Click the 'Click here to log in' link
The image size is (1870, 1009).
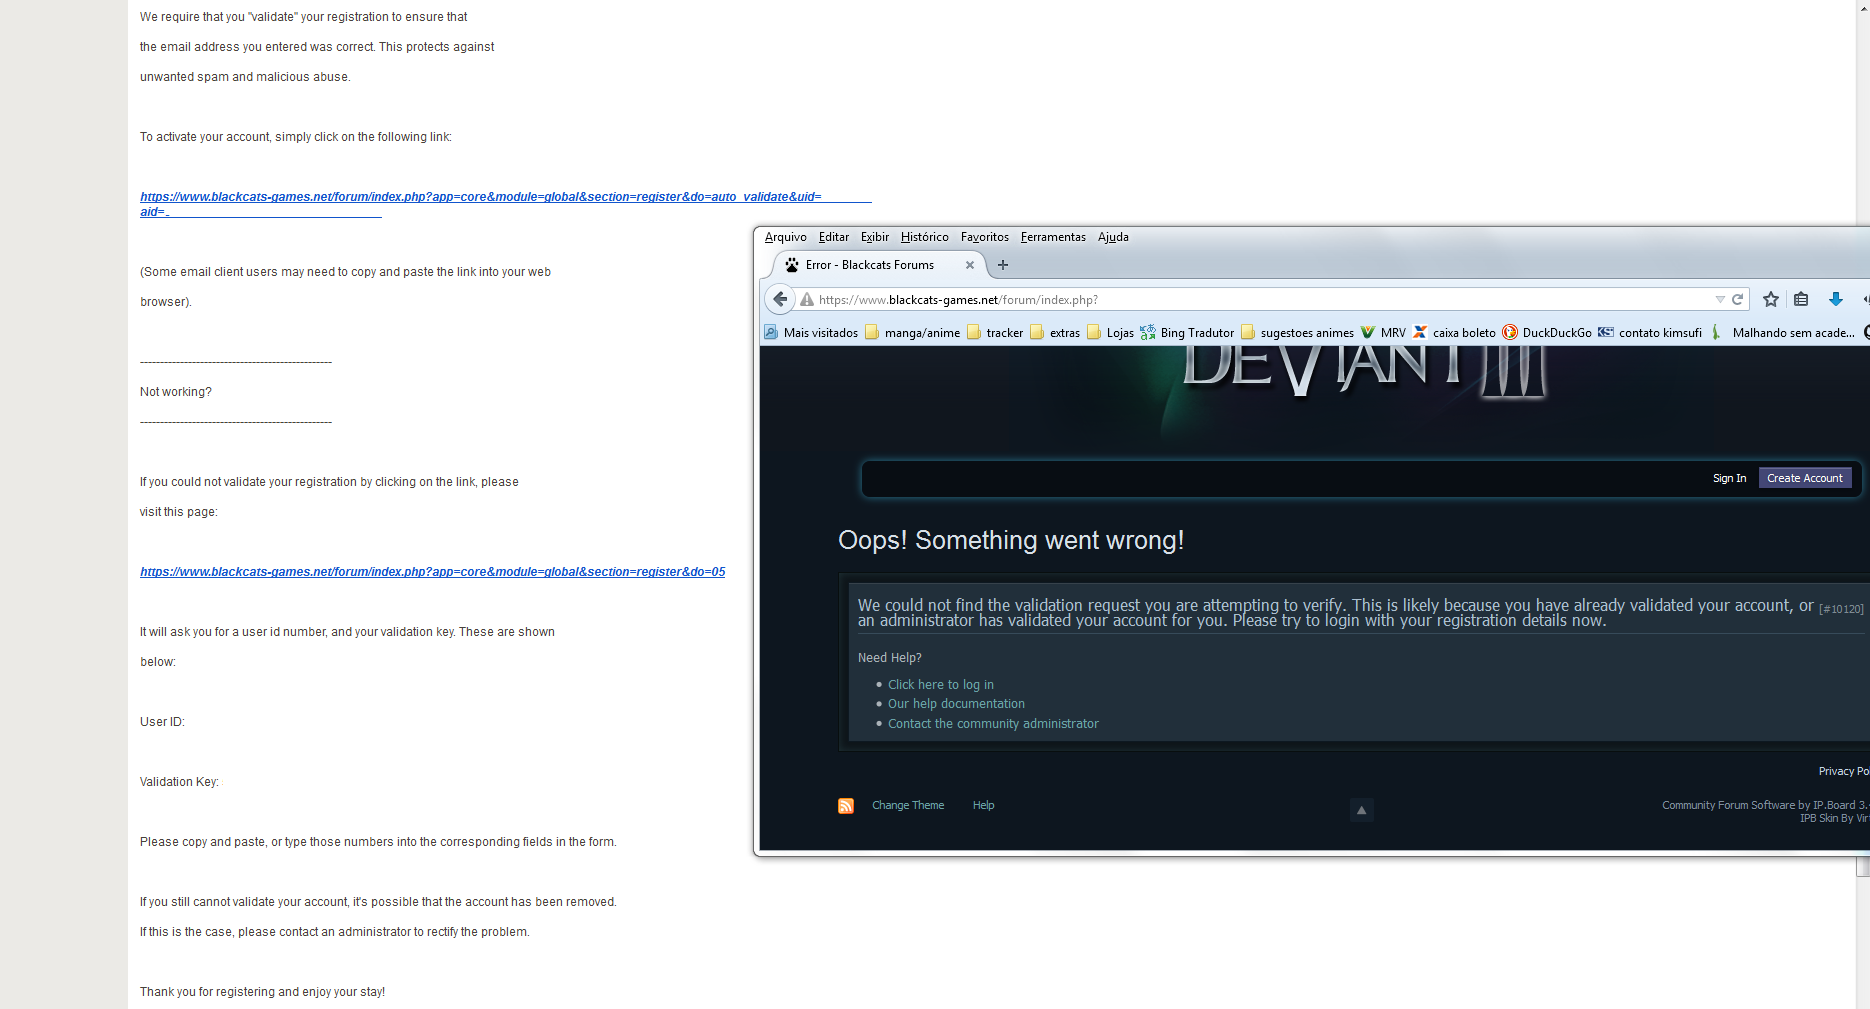coord(941,685)
